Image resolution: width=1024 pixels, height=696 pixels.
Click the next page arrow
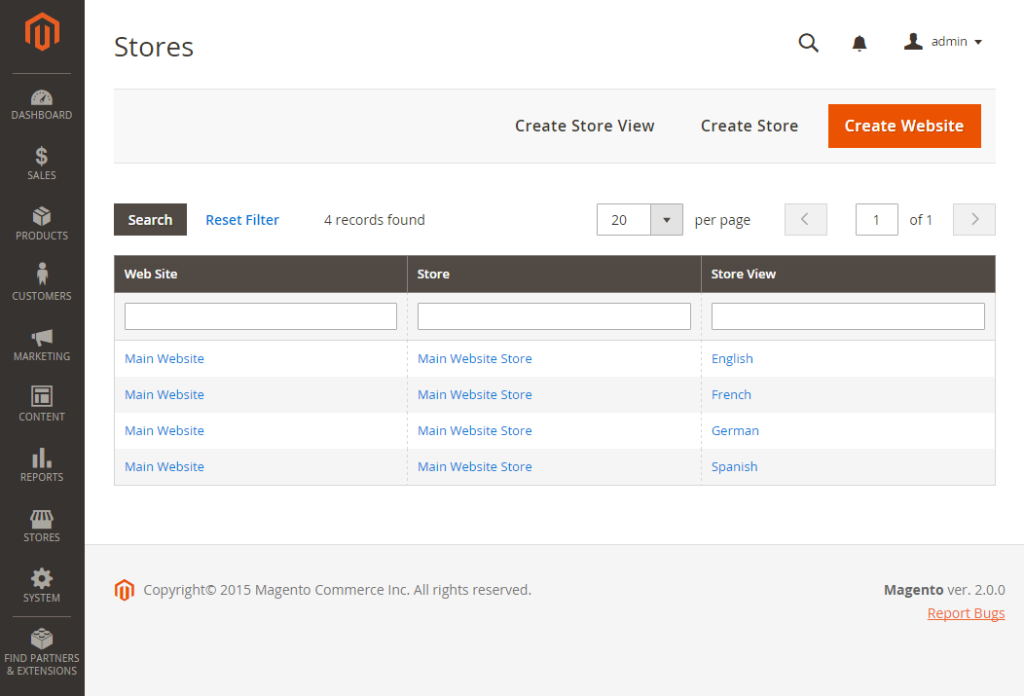(973, 219)
